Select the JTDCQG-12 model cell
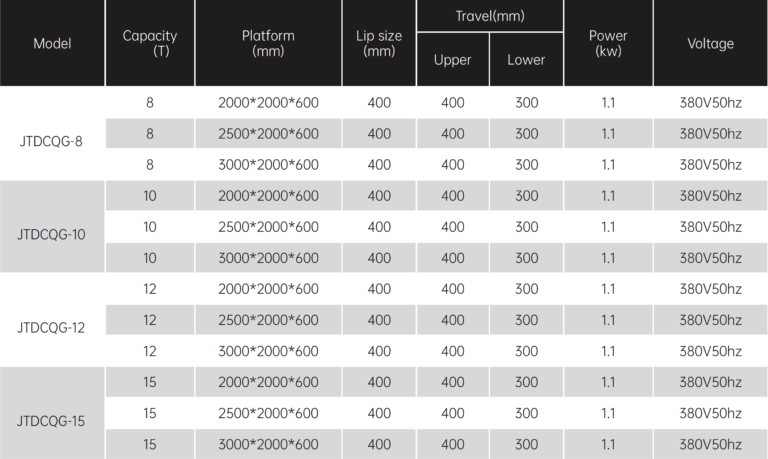The image size is (768, 459). click(51, 327)
